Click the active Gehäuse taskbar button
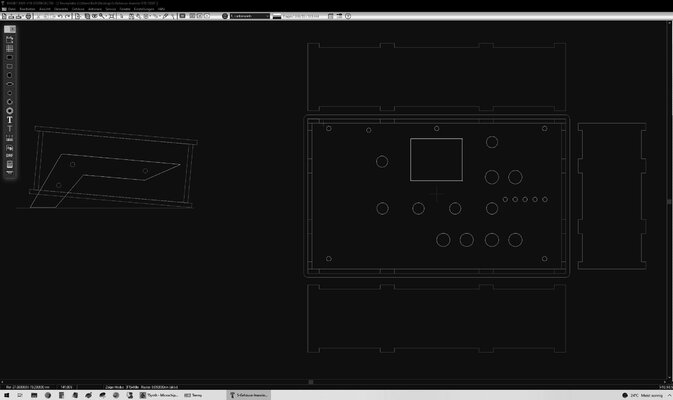This screenshot has width=673, height=400. (249, 395)
